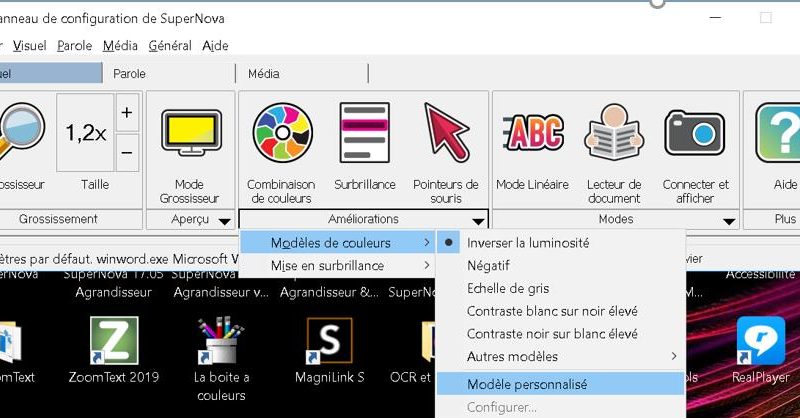800x418 pixels.
Task: Switch to the Média tab
Action: click(x=302, y=73)
